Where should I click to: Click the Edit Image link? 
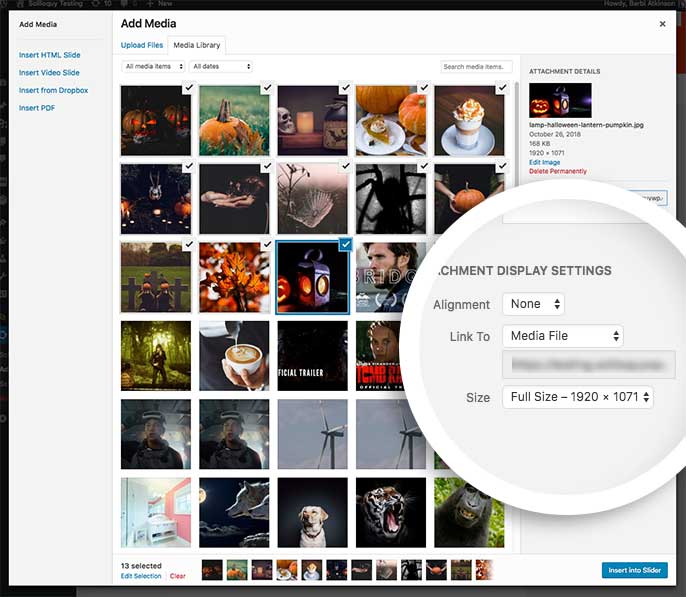click(x=544, y=162)
